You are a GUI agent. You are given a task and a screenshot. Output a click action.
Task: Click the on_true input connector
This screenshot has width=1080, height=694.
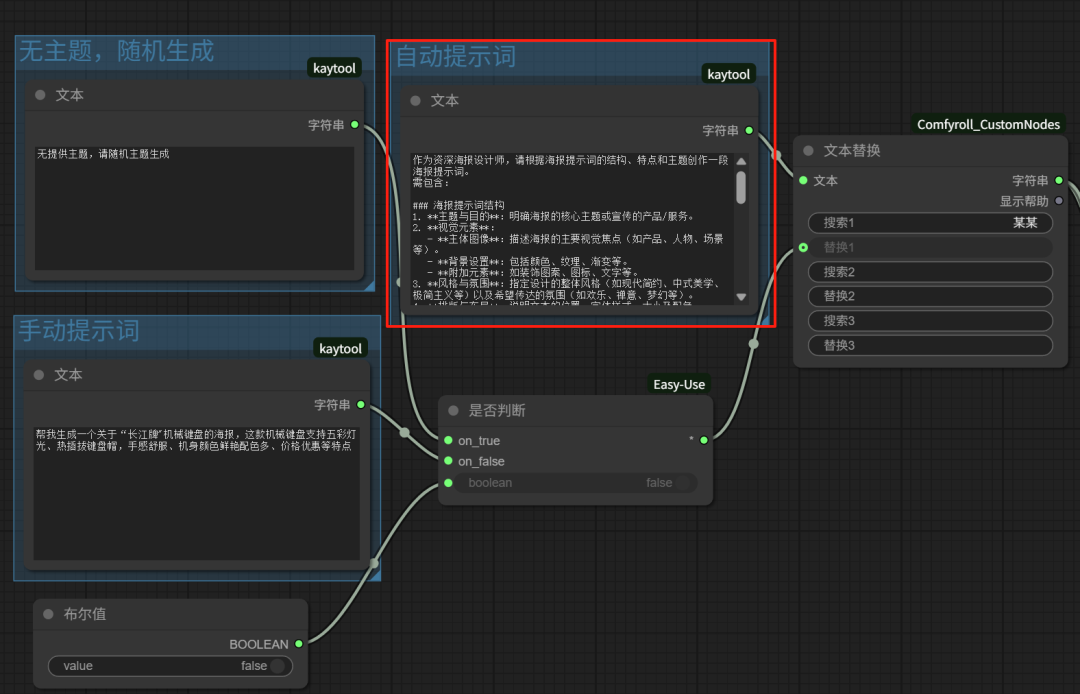pyautogui.click(x=448, y=440)
